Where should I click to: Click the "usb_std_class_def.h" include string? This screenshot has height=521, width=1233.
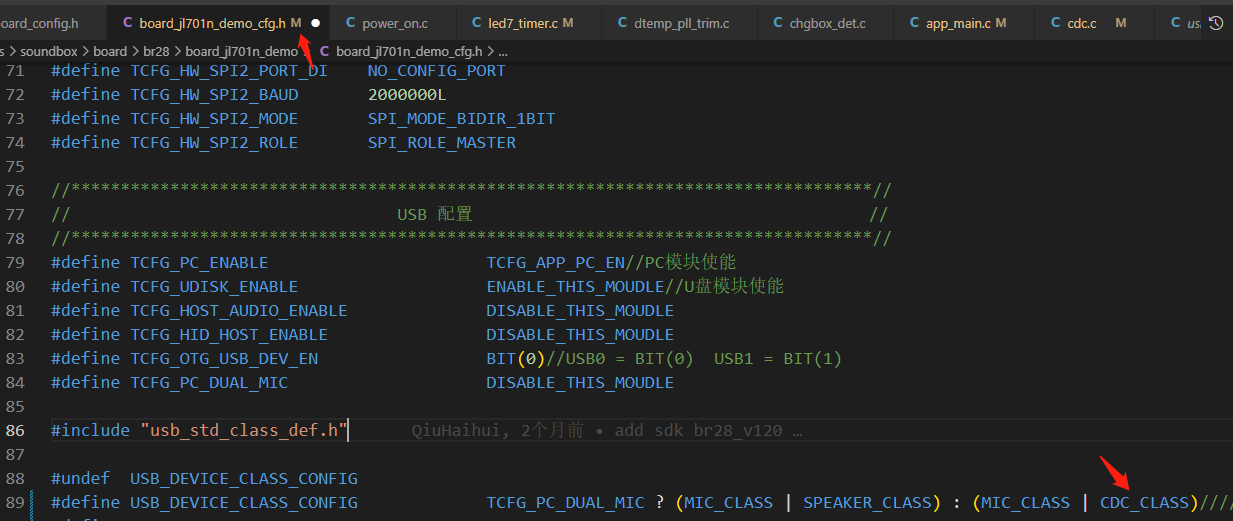tap(244, 430)
